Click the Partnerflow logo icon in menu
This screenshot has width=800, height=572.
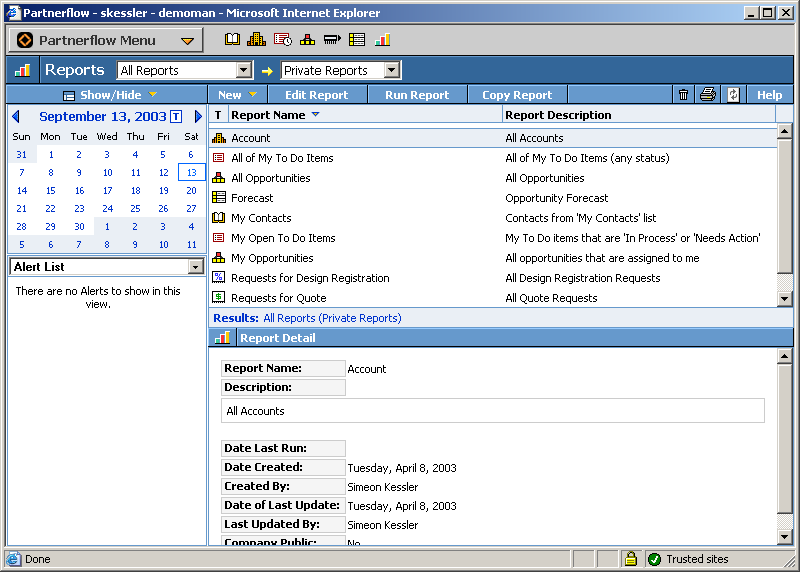25,40
